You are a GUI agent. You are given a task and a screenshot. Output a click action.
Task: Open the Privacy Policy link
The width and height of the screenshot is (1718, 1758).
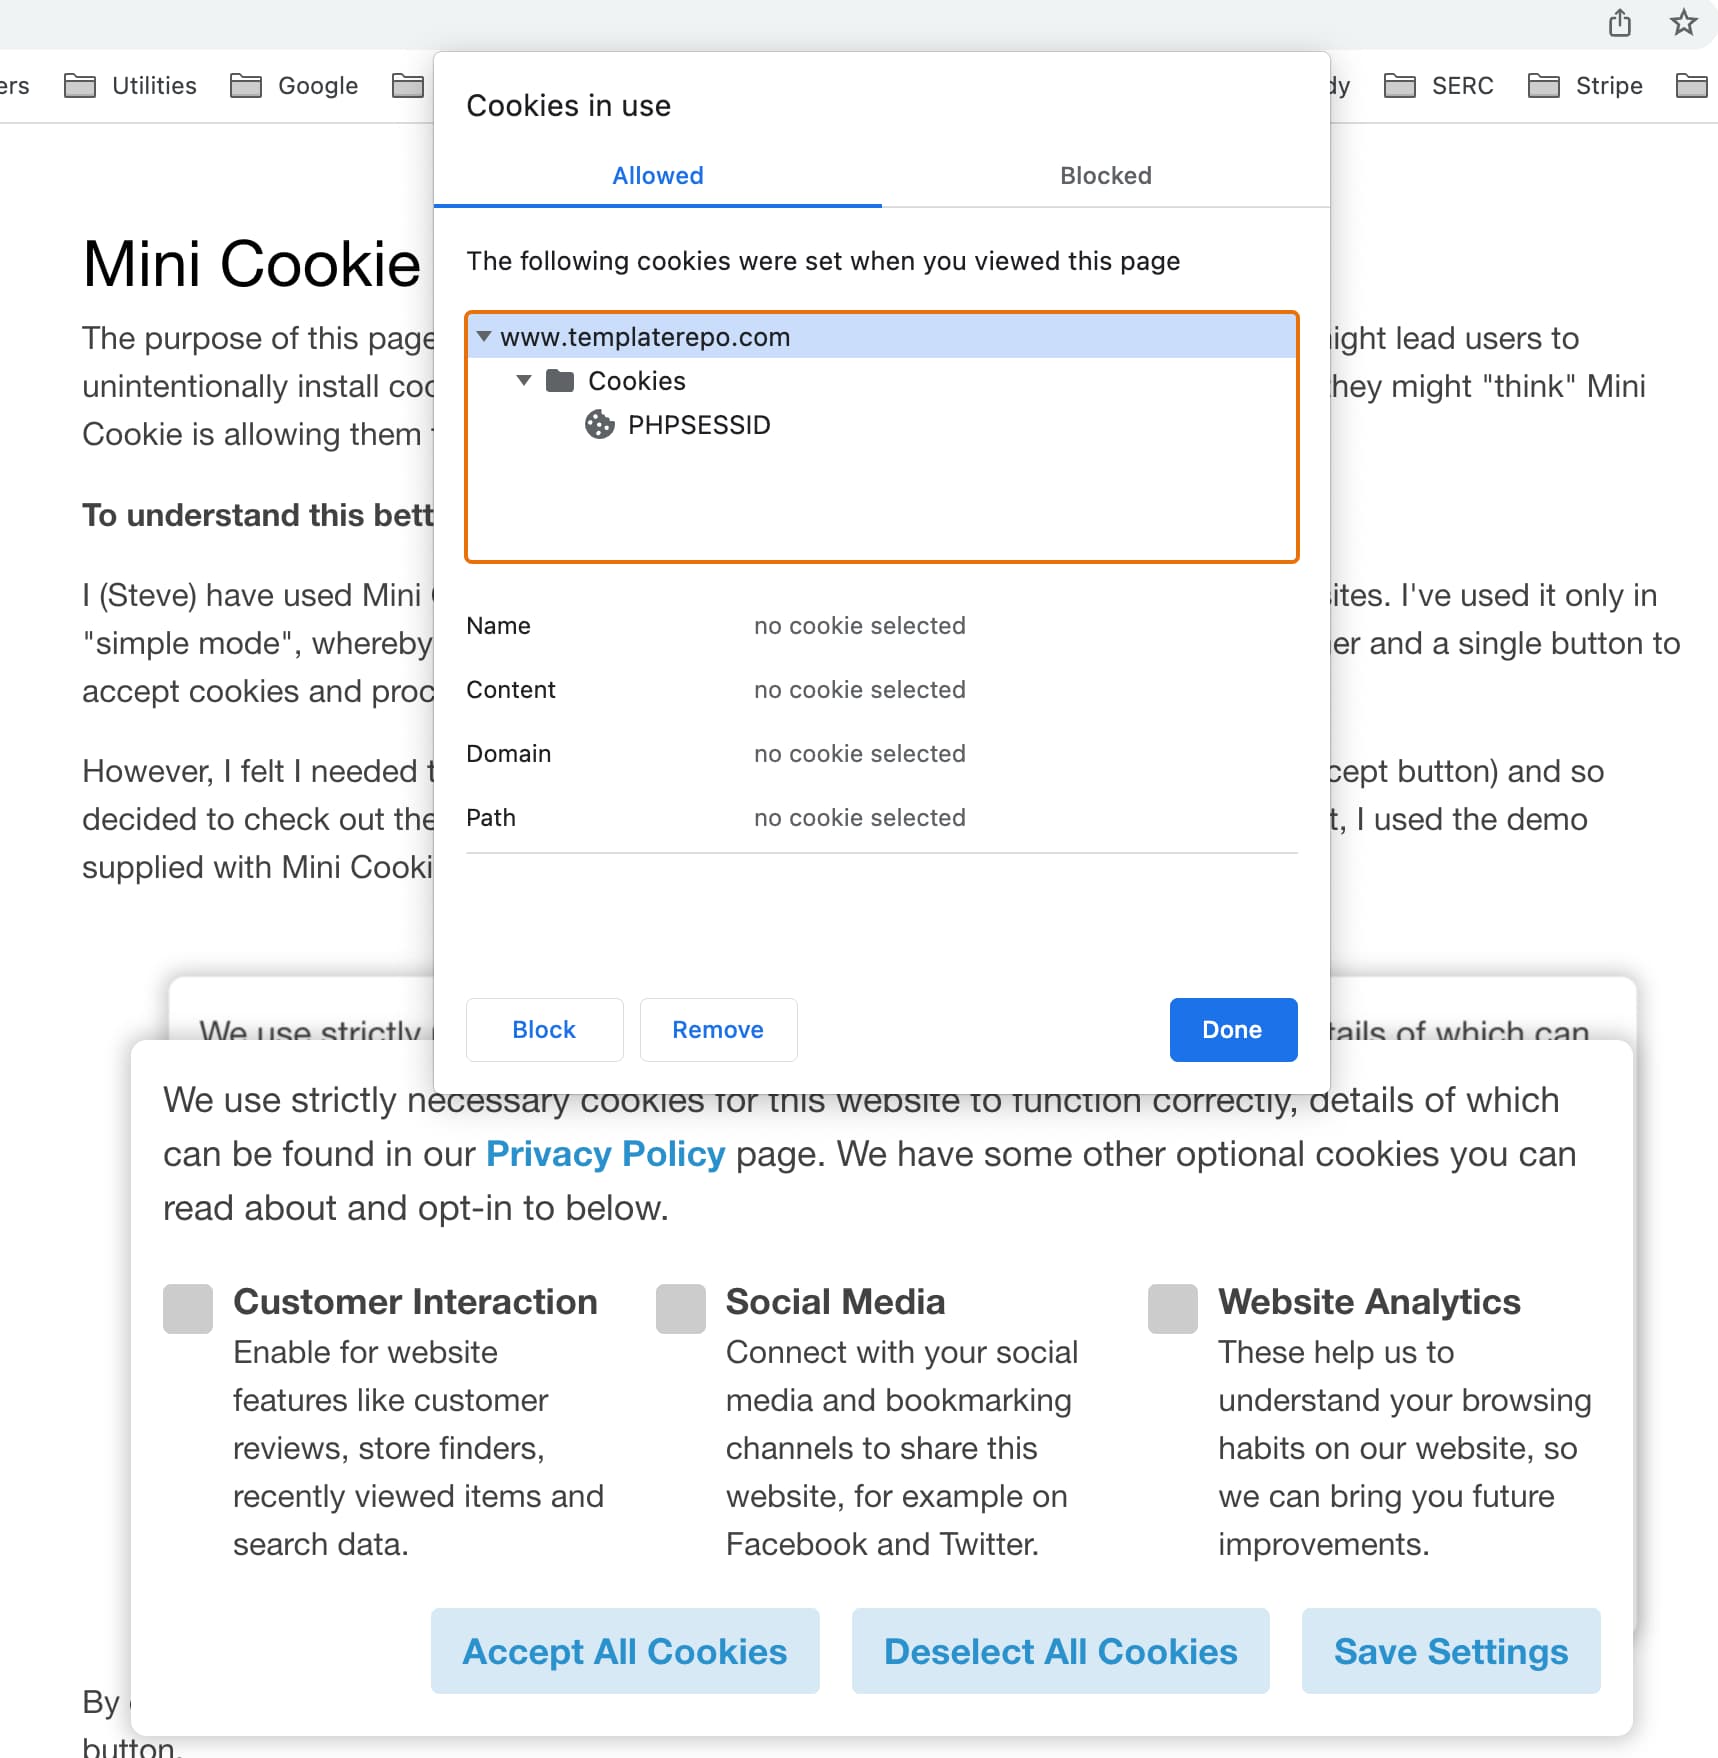[x=605, y=1154]
